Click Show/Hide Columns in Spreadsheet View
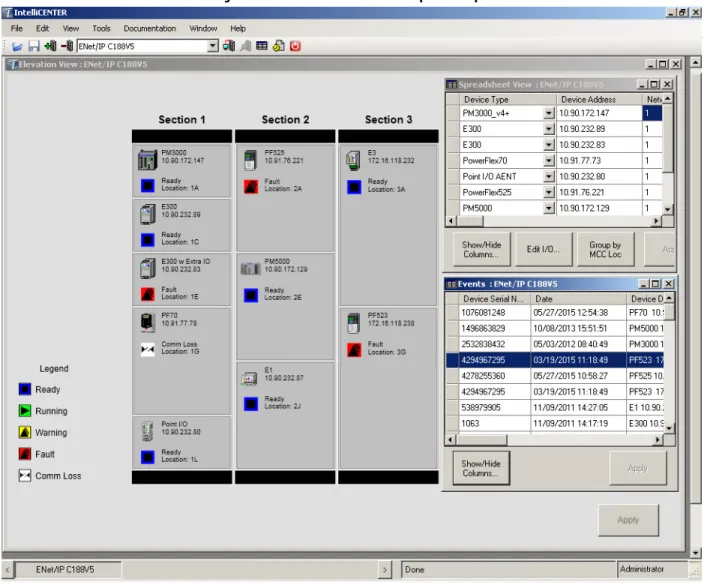707x585 pixels. [x=481, y=249]
